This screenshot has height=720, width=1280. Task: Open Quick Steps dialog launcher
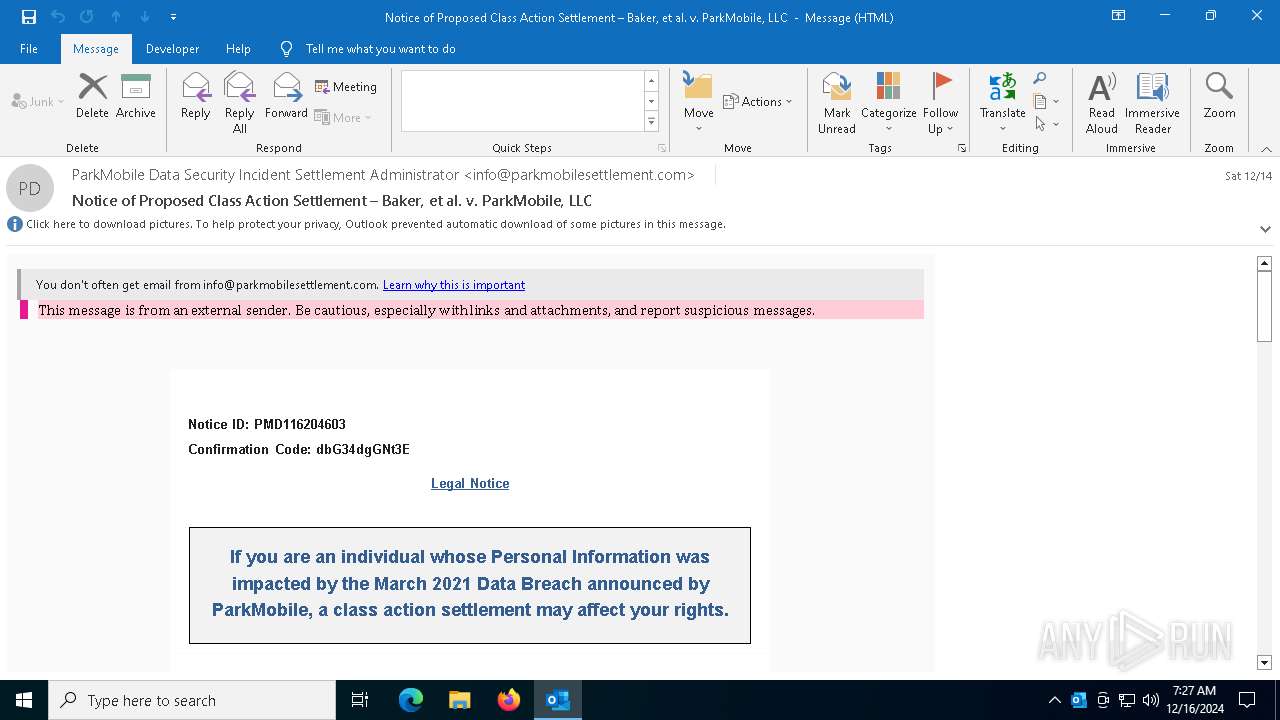tap(662, 148)
